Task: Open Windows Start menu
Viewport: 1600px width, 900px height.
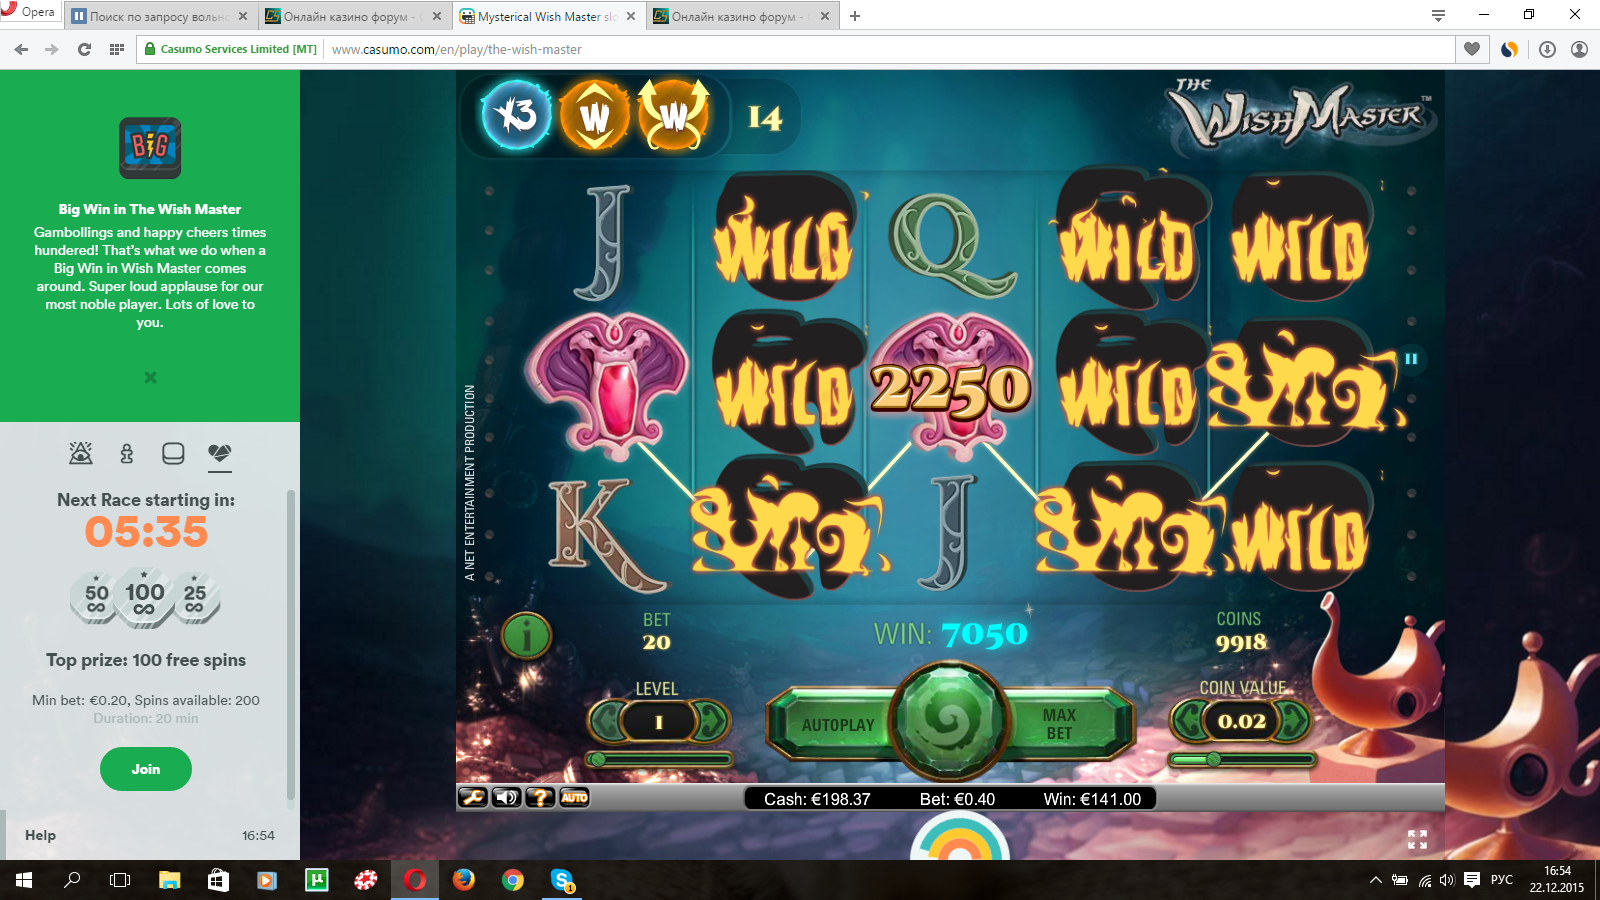Action: [x=24, y=880]
